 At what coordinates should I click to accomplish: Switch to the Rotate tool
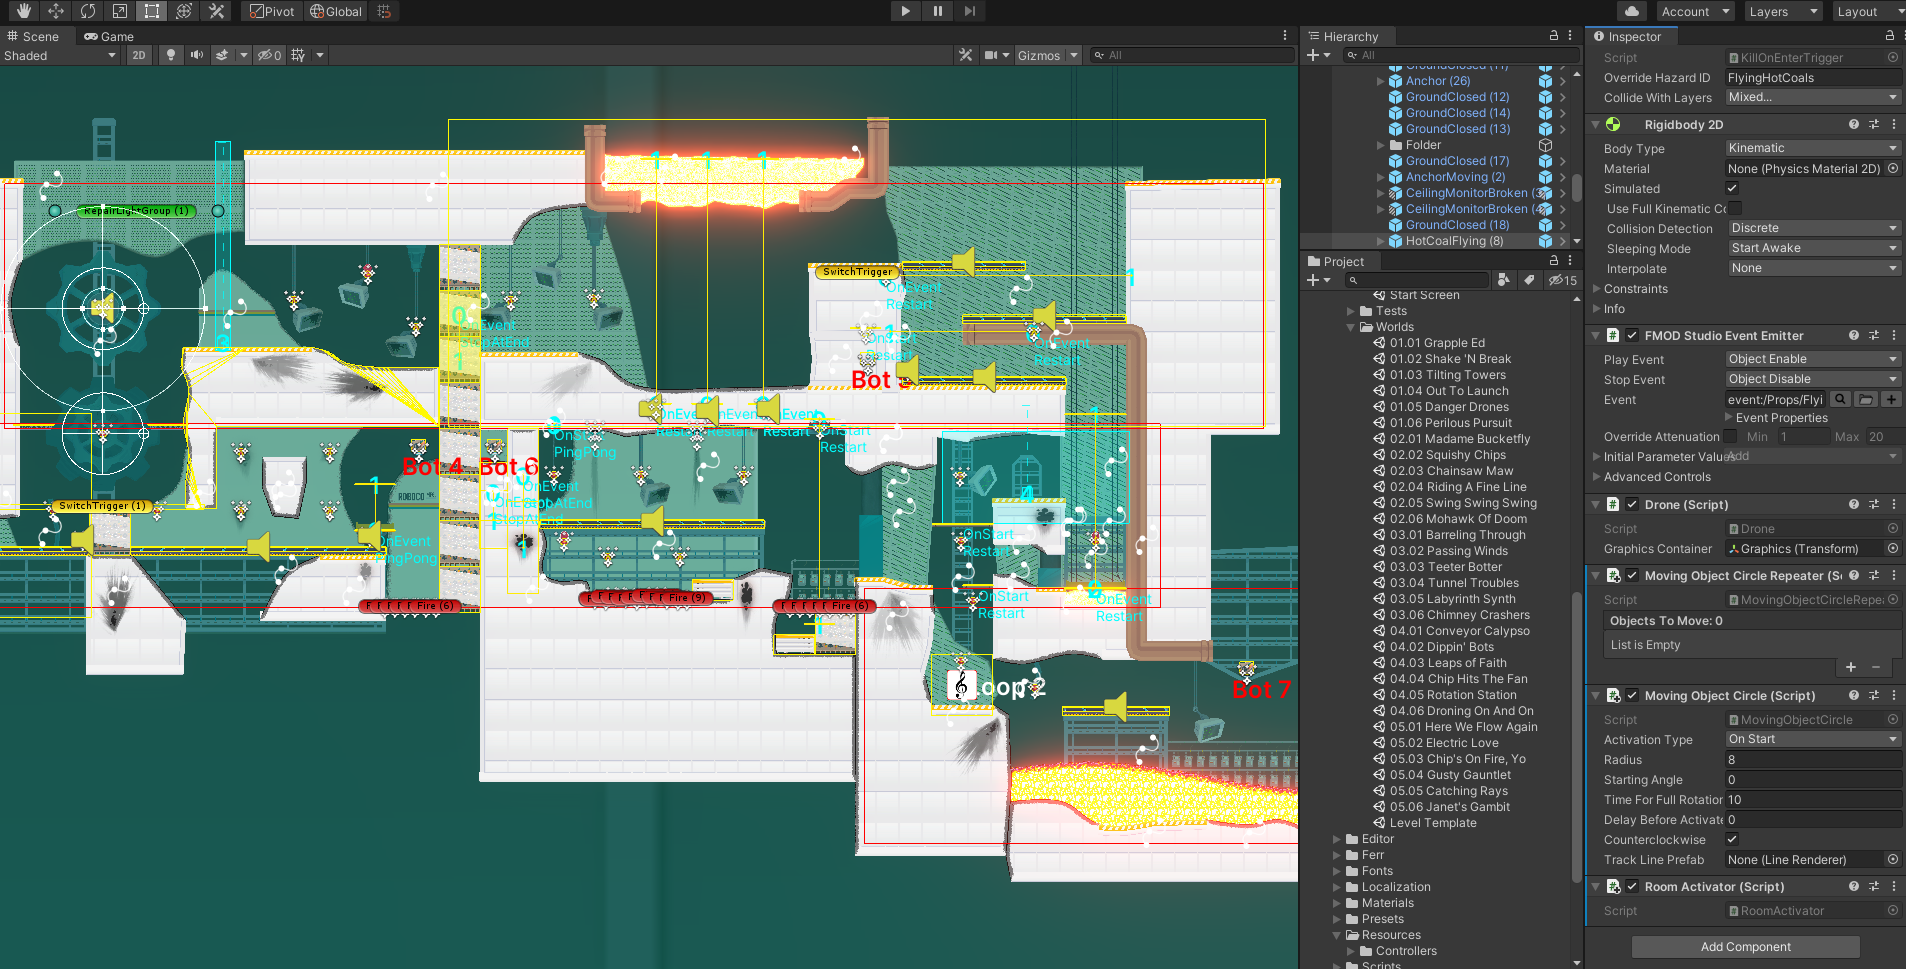coord(88,11)
